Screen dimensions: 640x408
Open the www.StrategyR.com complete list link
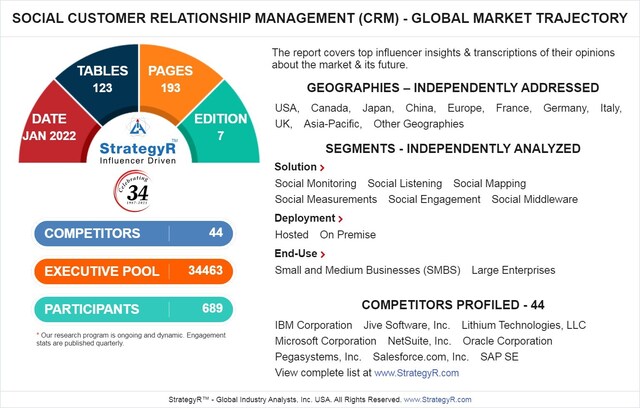(x=416, y=373)
